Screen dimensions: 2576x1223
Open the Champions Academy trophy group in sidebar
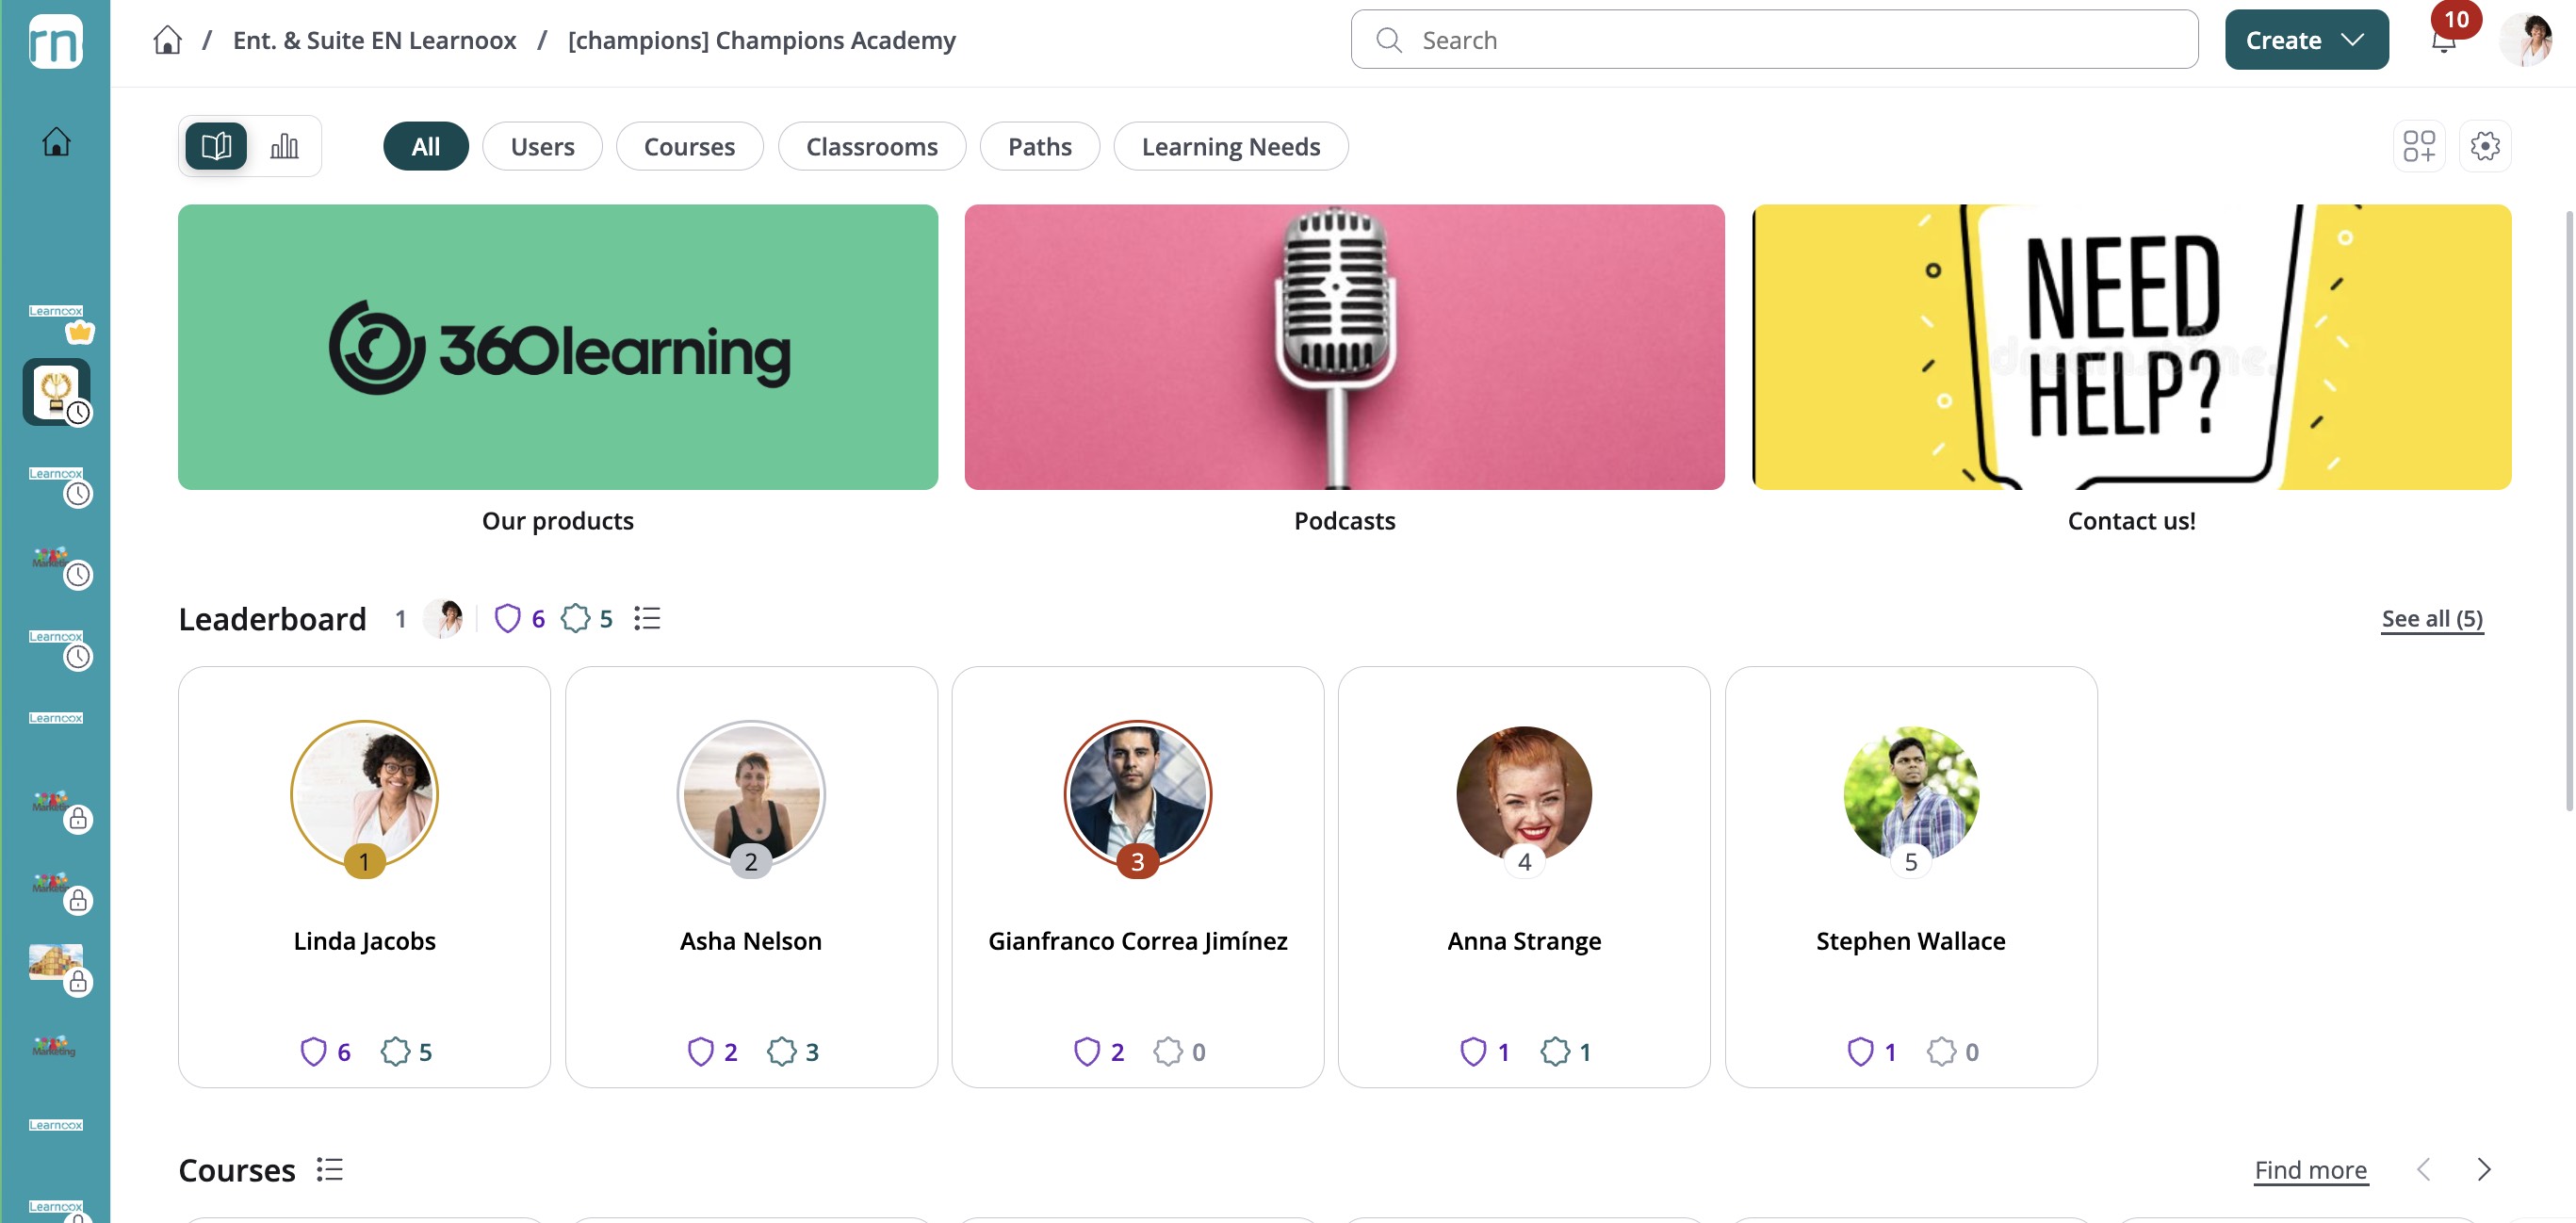[x=57, y=392]
